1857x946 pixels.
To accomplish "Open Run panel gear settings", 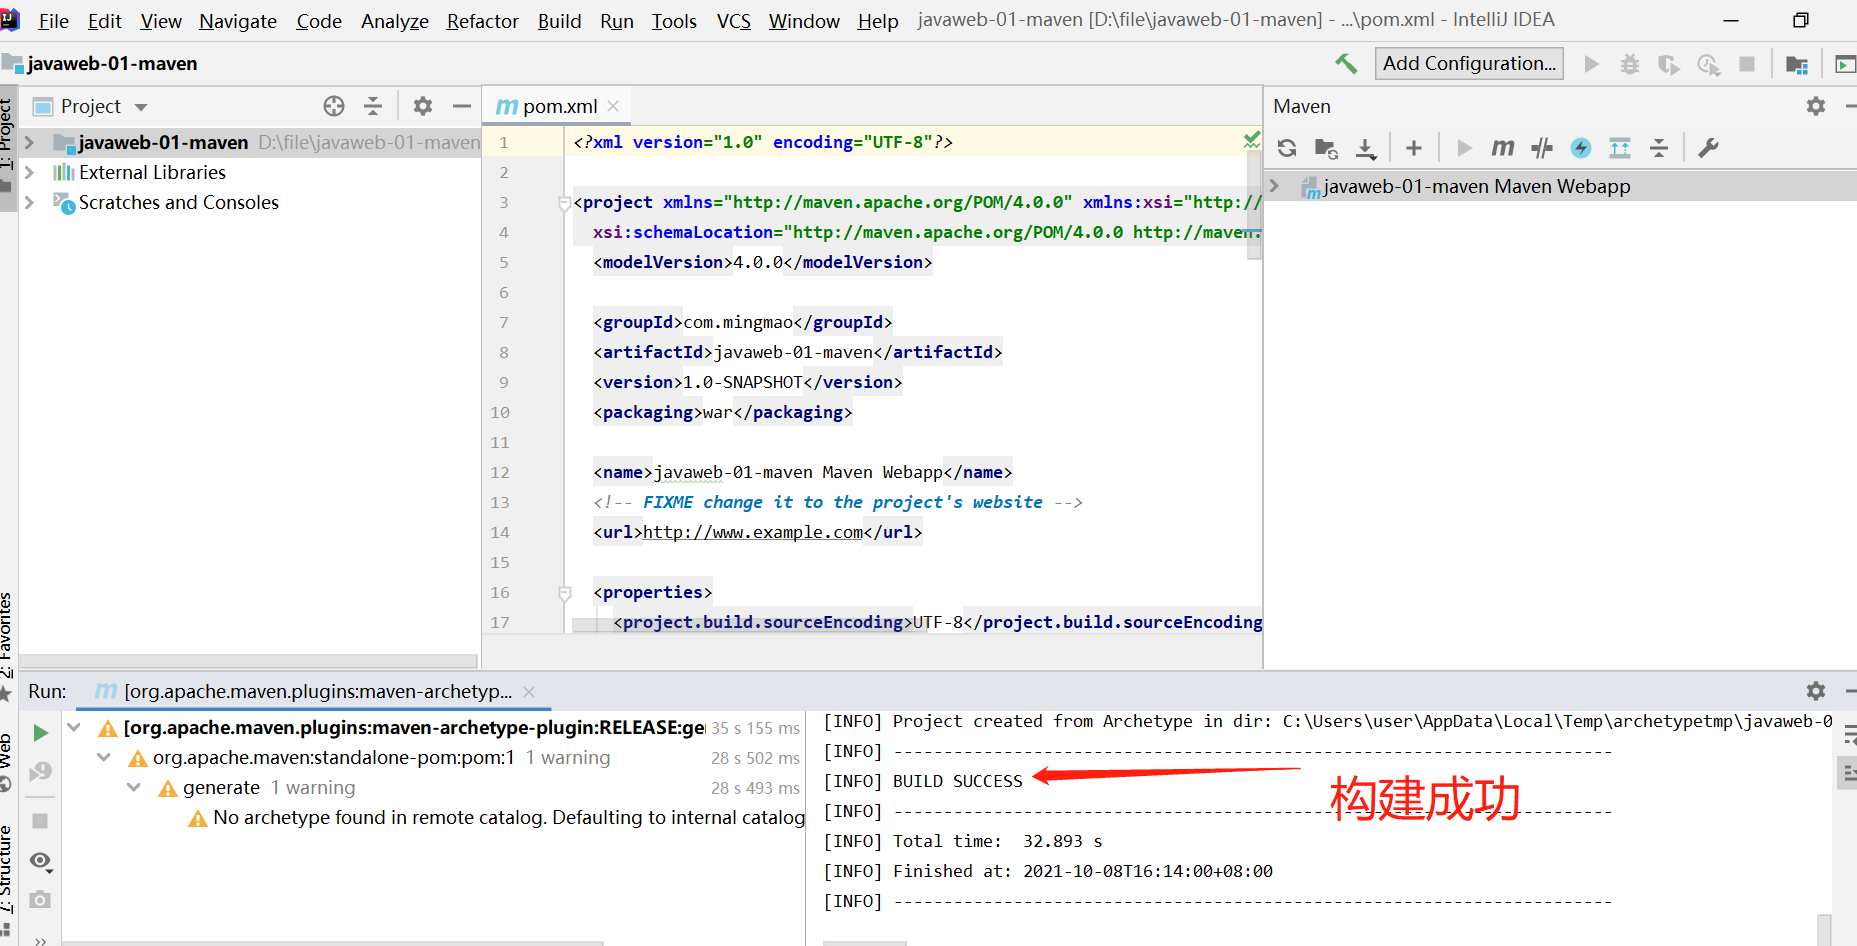I will pyautogui.click(x=1816, y=691).
